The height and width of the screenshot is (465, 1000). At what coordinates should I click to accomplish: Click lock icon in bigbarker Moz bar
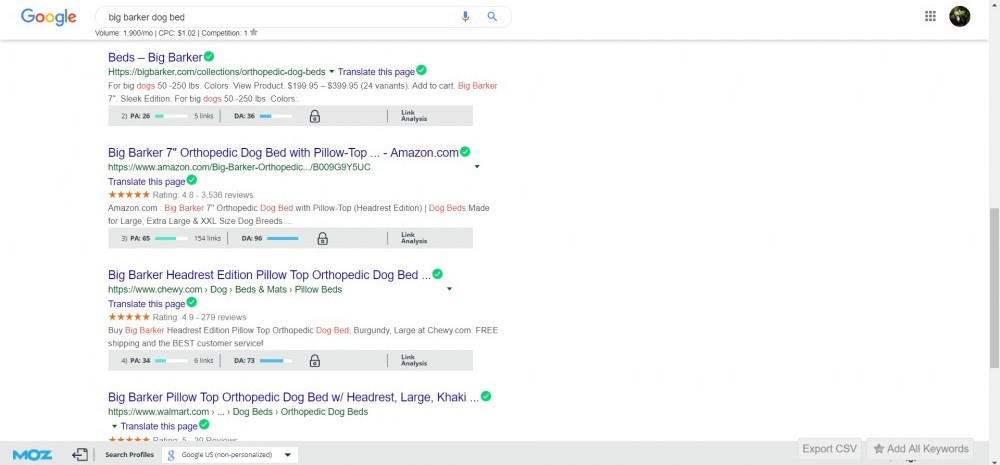click(x=315, y=116)
